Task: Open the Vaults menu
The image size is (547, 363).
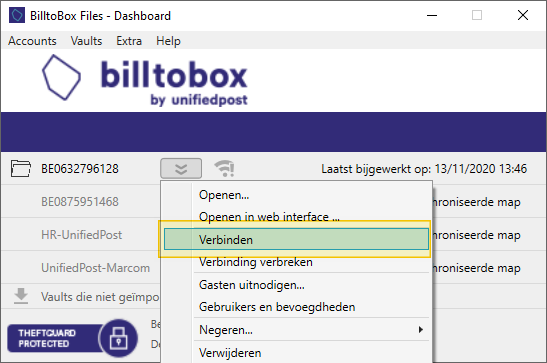Action: pos(86,41)
